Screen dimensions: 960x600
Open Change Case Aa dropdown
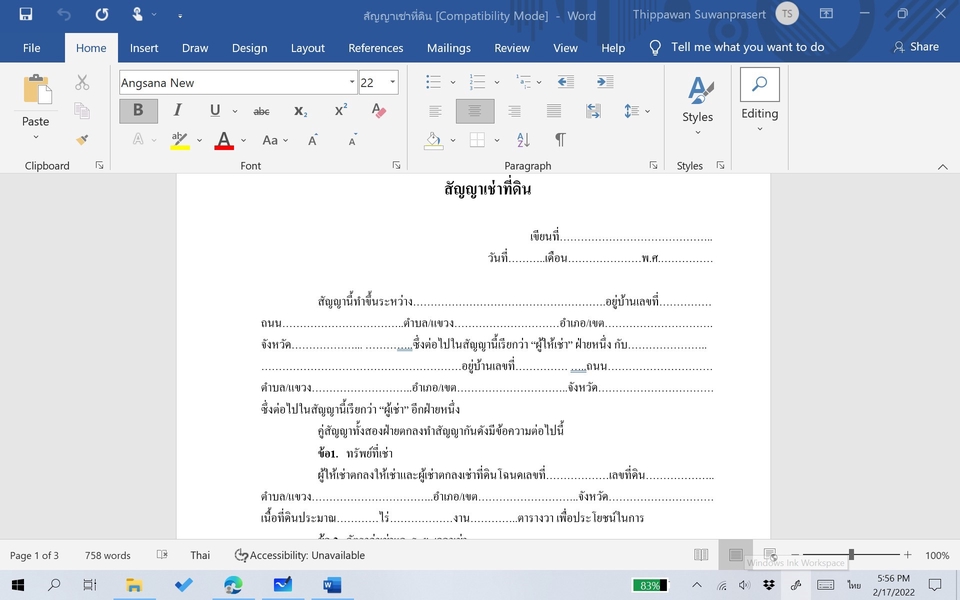click(275, 140)
